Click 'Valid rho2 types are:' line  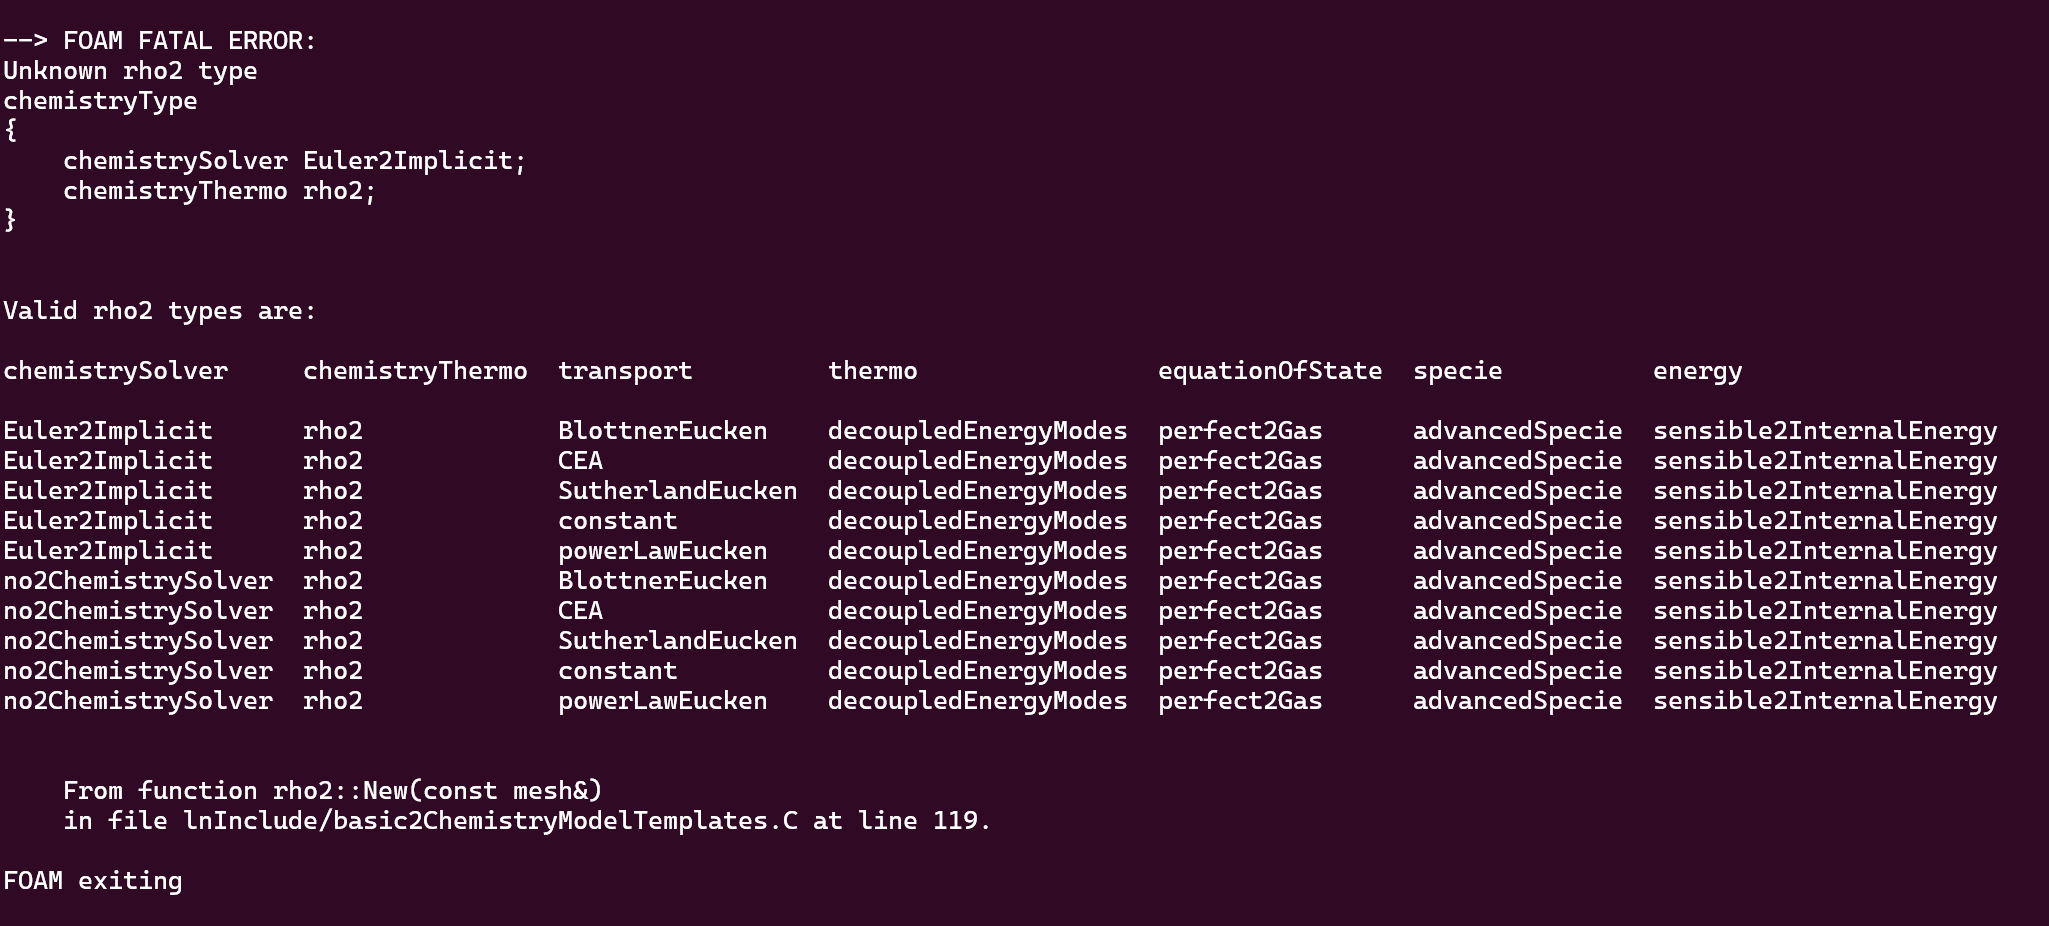[160, 311]
